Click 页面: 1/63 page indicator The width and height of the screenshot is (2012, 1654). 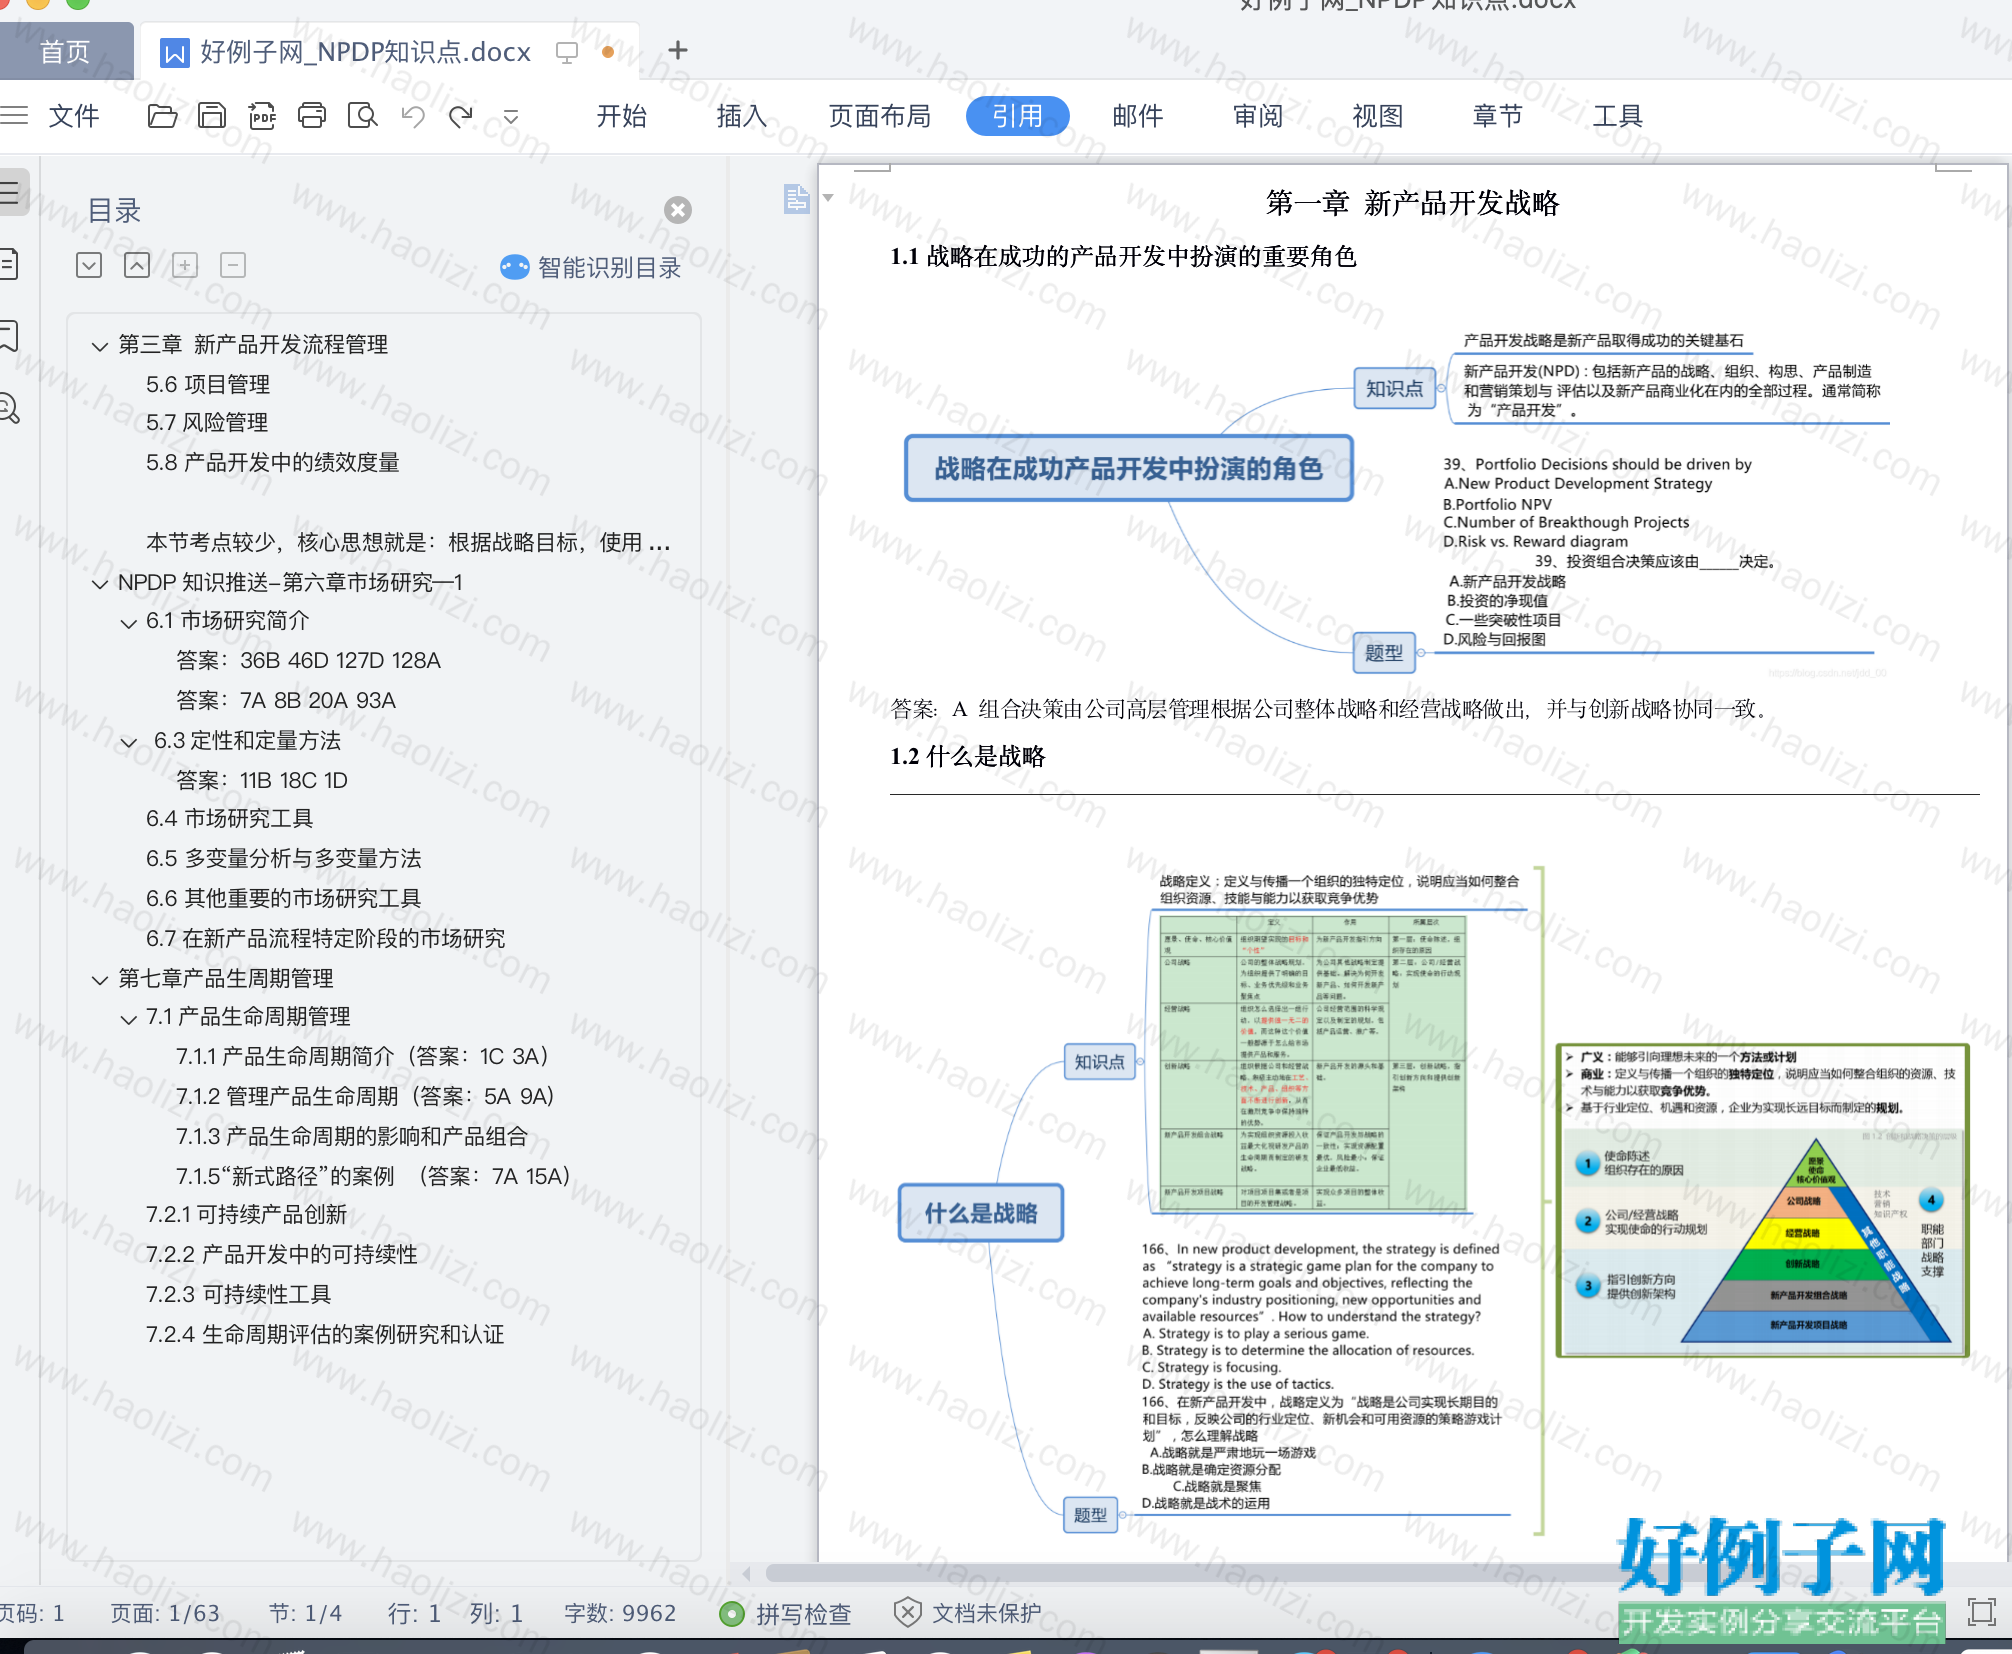[165, 1613]
